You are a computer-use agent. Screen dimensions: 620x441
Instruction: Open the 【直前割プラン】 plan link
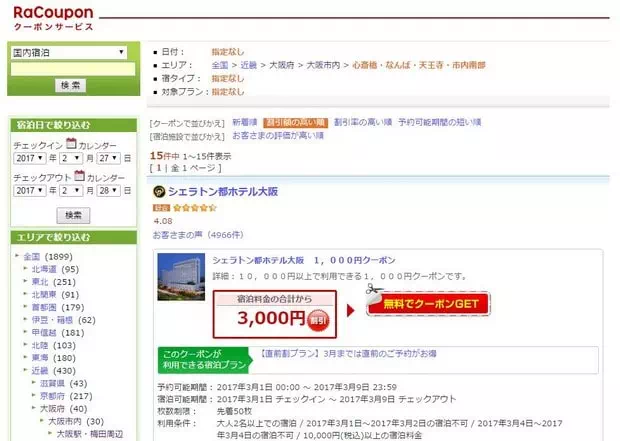(348, 354)
